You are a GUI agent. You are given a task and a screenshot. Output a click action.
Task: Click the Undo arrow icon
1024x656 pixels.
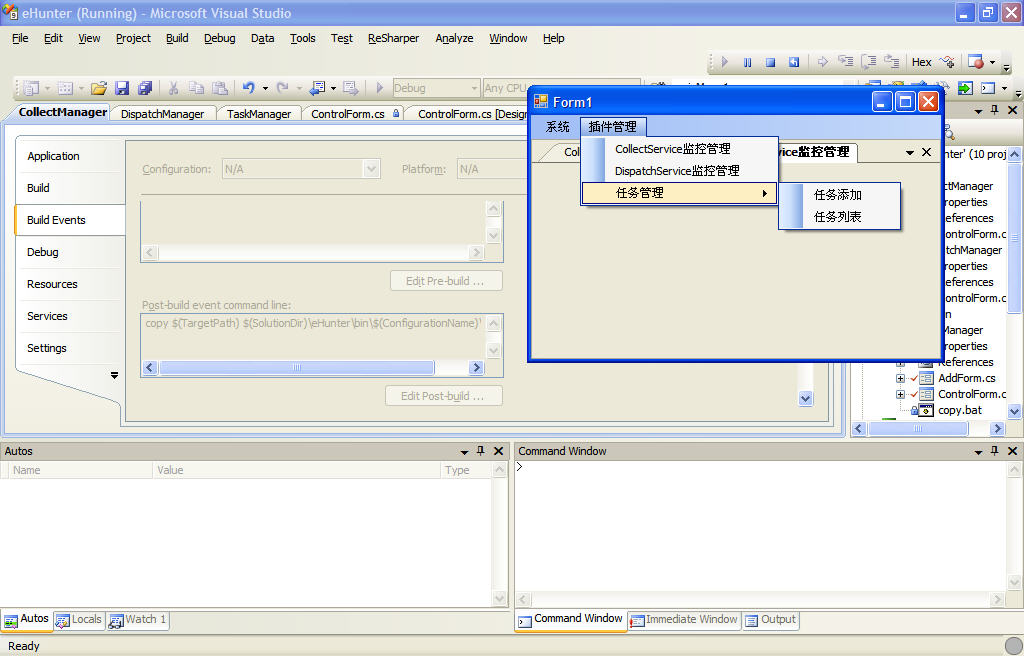point(248,88)
